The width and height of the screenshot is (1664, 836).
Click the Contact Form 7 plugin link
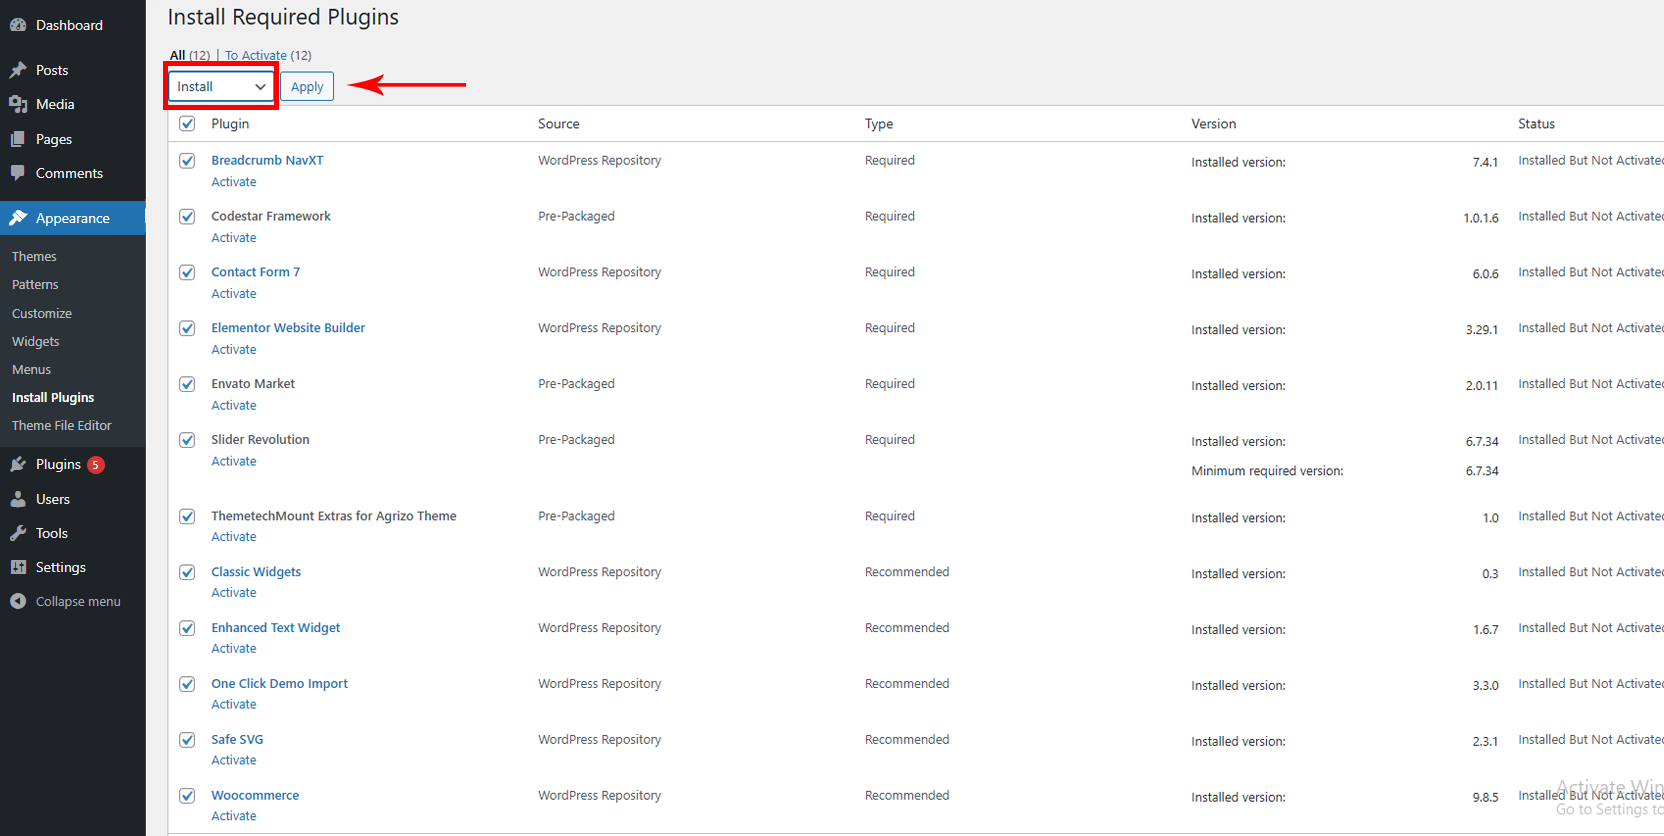(255, 272)
